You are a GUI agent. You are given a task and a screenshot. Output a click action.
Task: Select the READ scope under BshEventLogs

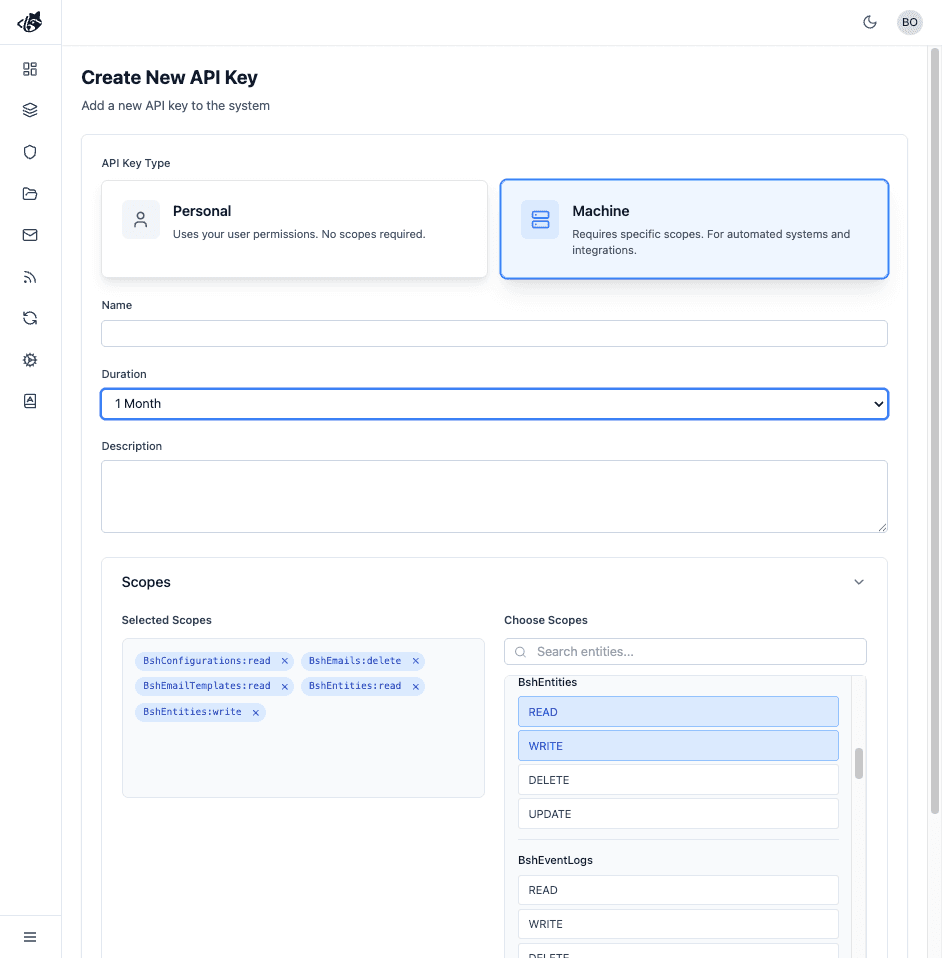pos(678,889)
